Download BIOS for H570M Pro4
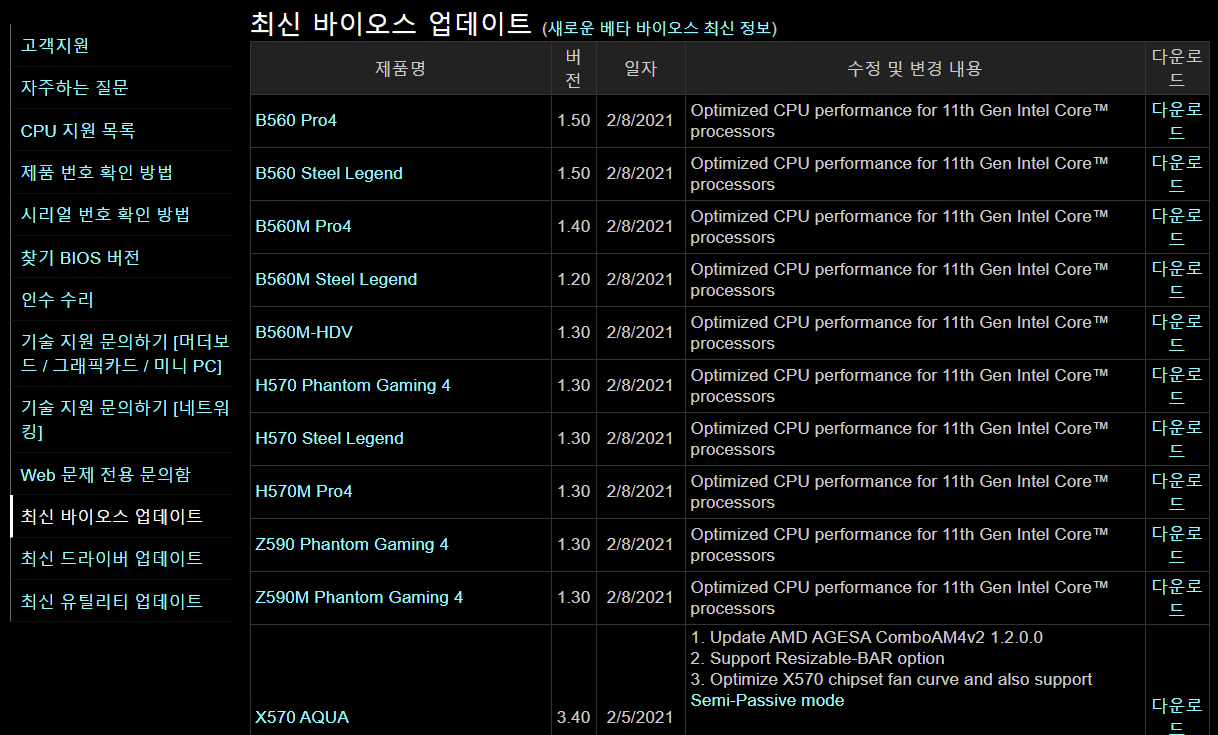Viewport: 1218px width, 735px height. 1176,491
